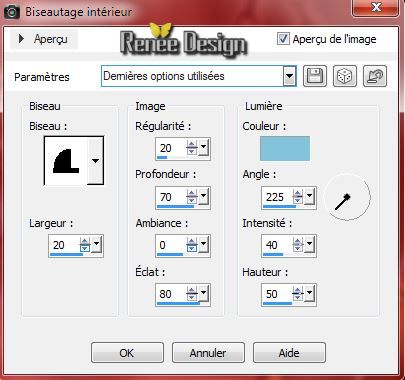Click the Aide button

[289, 353]
